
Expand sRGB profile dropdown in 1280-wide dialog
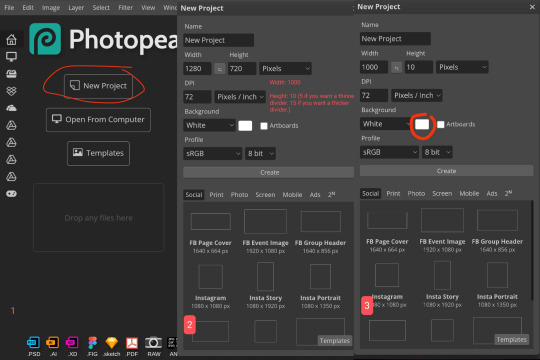212,154
